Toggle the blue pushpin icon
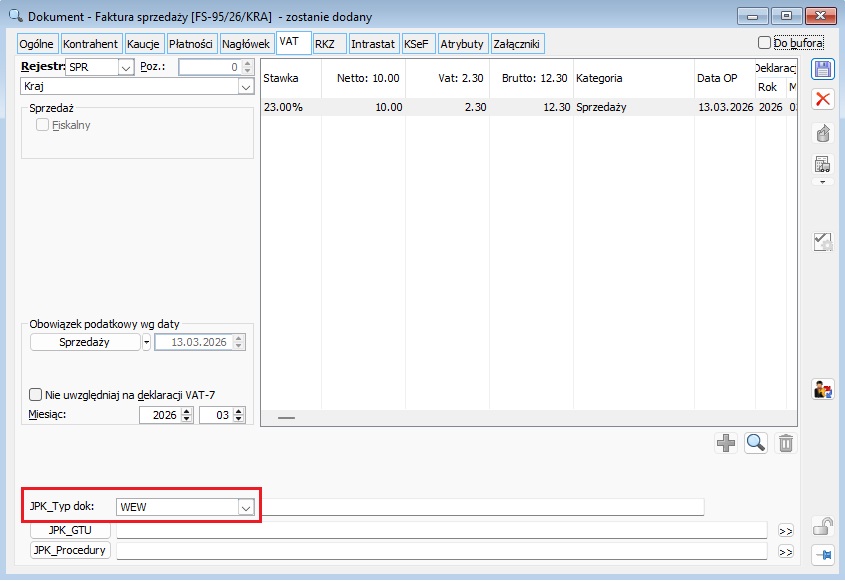The height and width of the screenshot is (581, 845). click(822, 555)
